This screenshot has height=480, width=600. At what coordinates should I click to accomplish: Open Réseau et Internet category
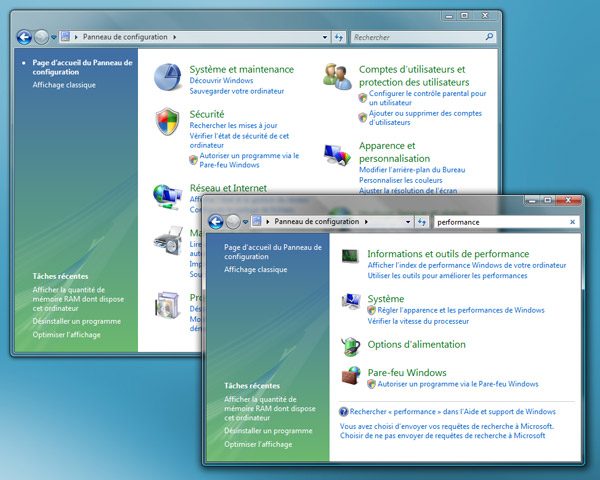(228, 188)
